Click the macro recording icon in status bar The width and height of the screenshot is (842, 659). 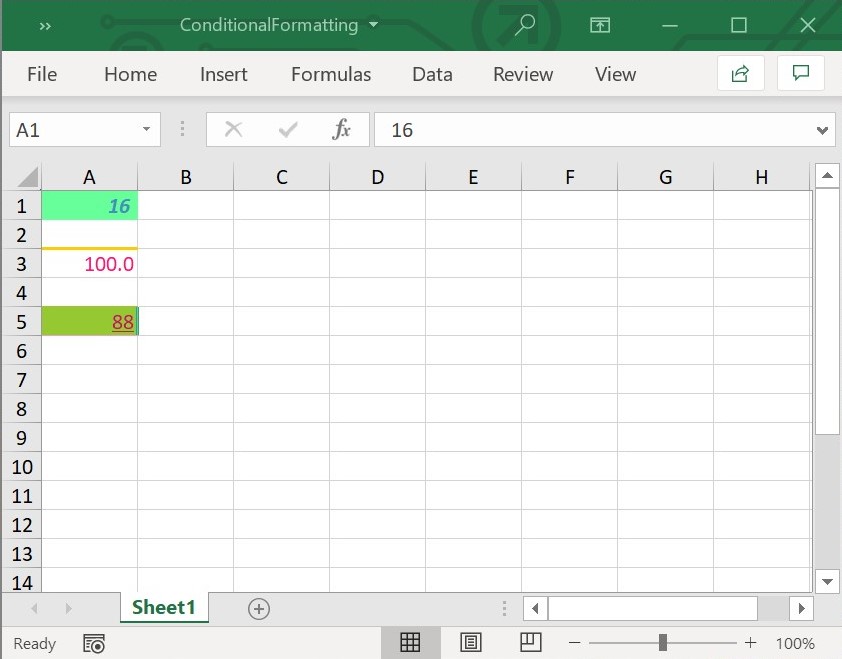tap(93, 644)
